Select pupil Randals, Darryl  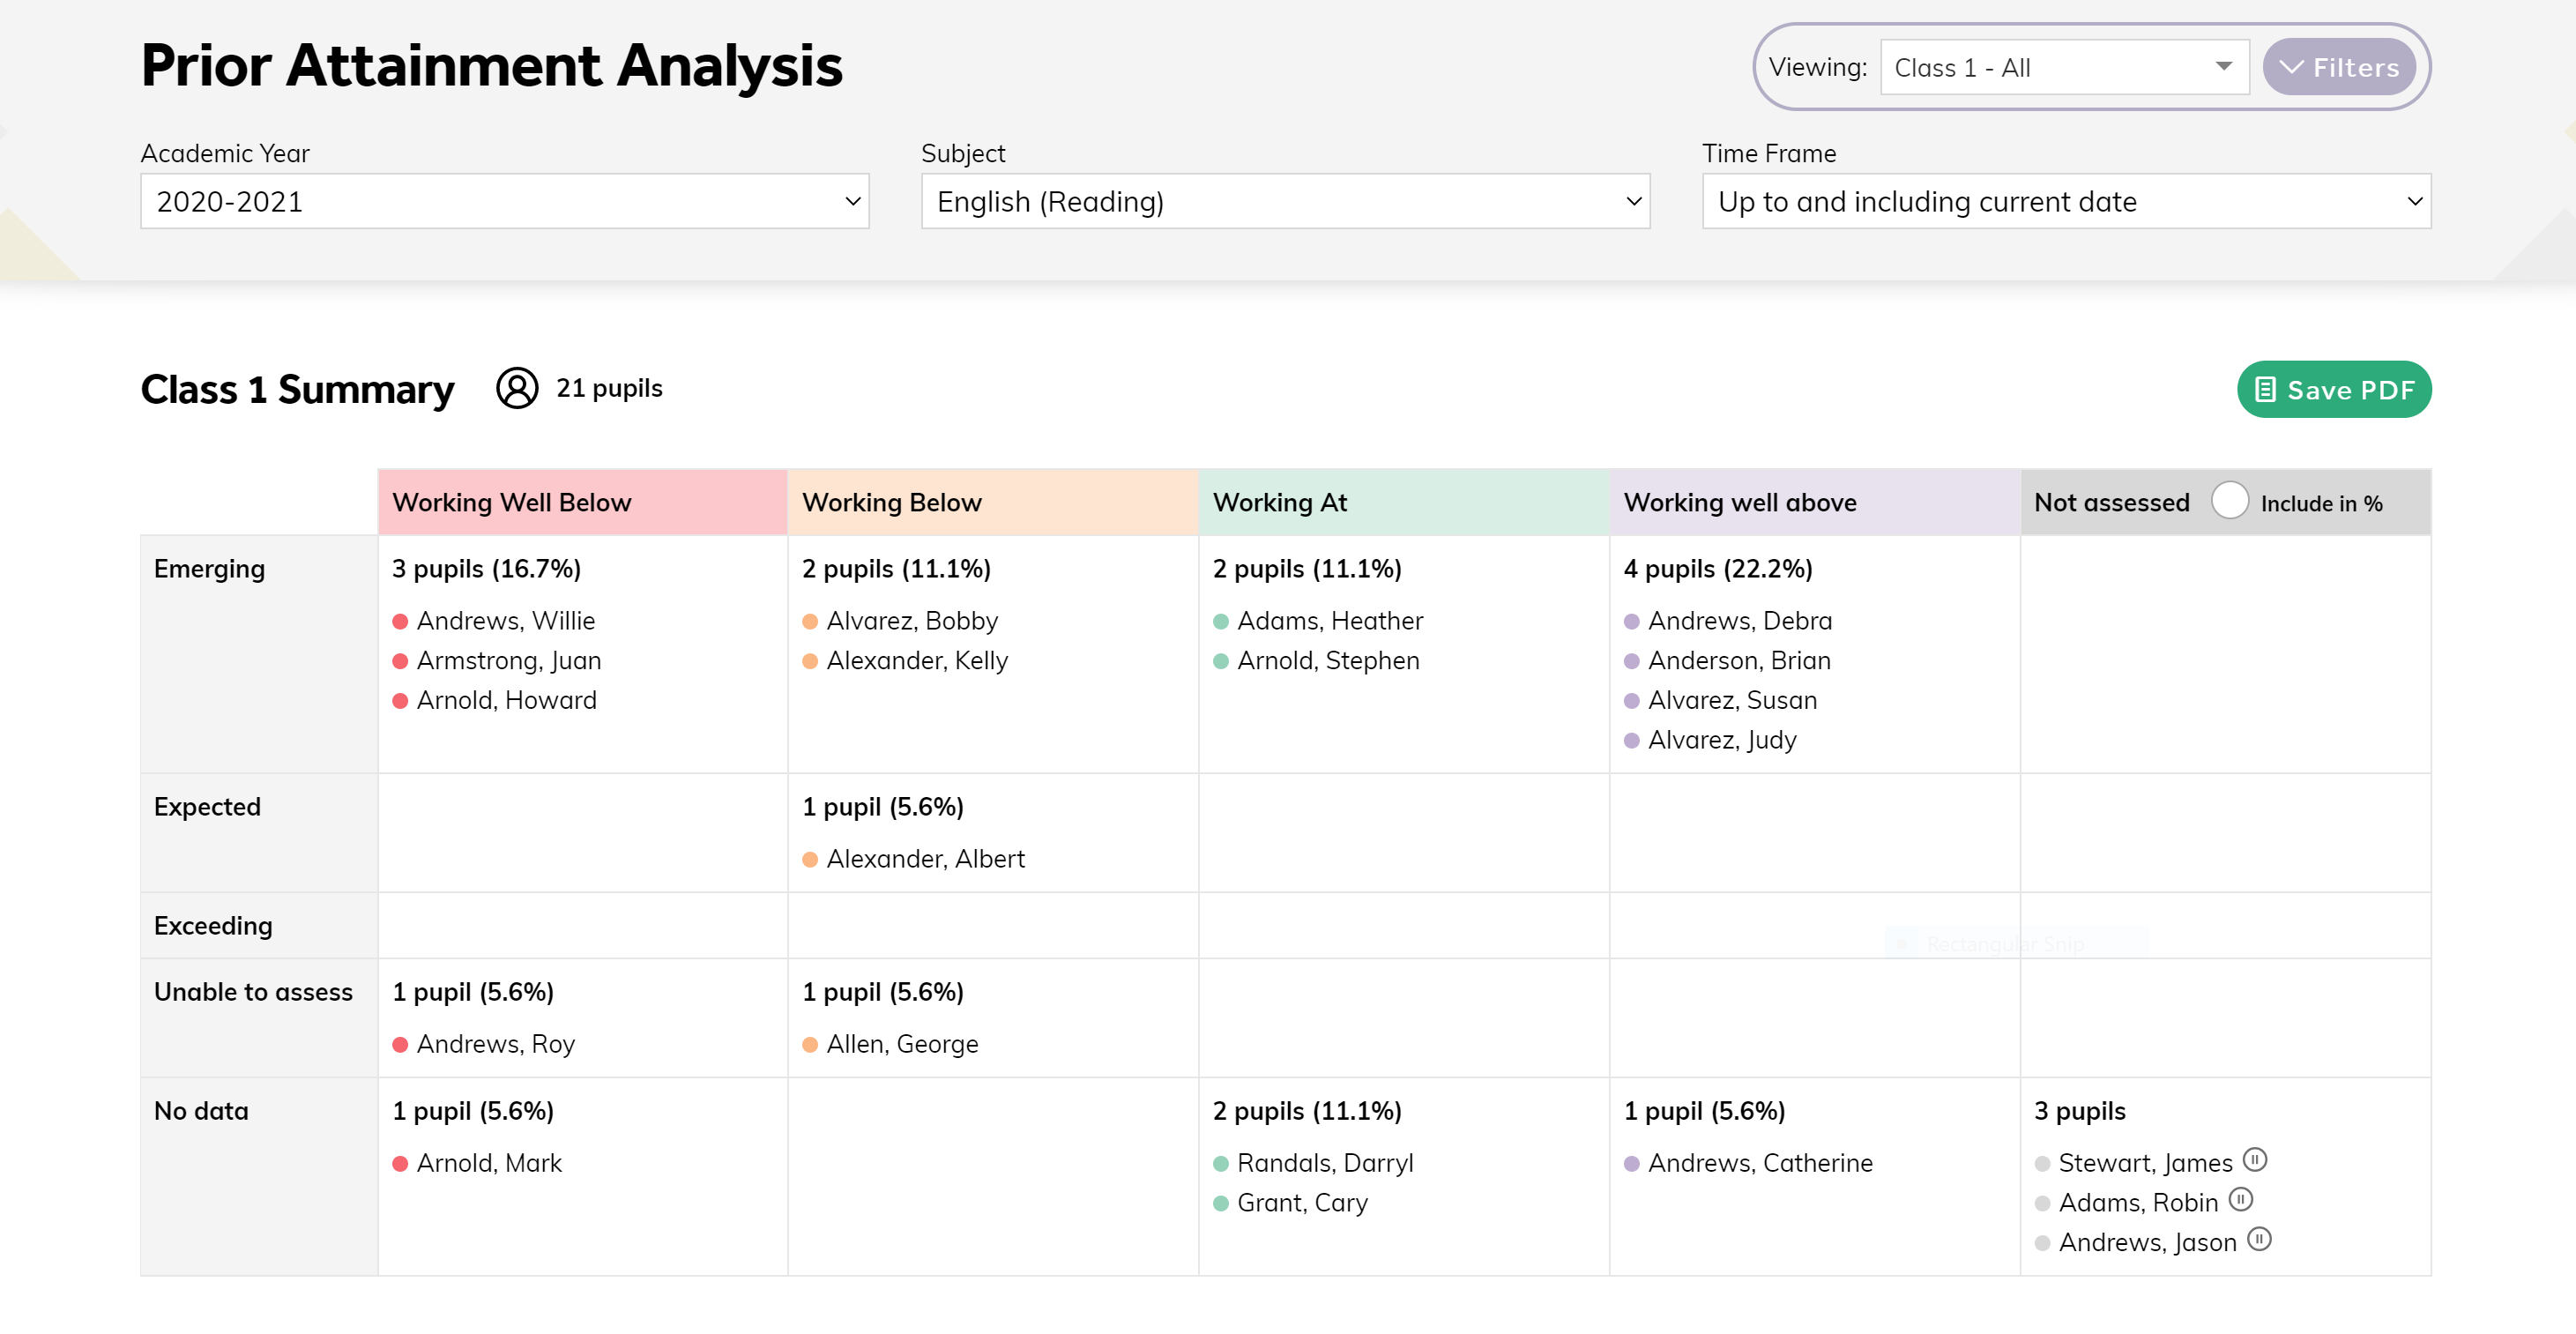[x=1325, y=1162]
